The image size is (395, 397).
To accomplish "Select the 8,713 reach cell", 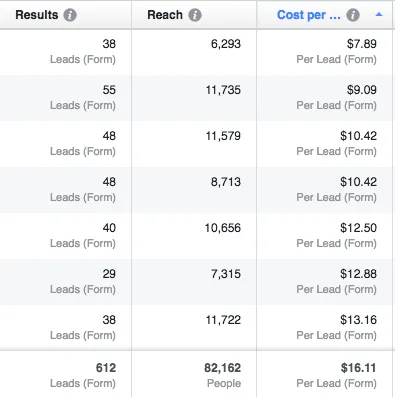I will click(x=194, y=190).
